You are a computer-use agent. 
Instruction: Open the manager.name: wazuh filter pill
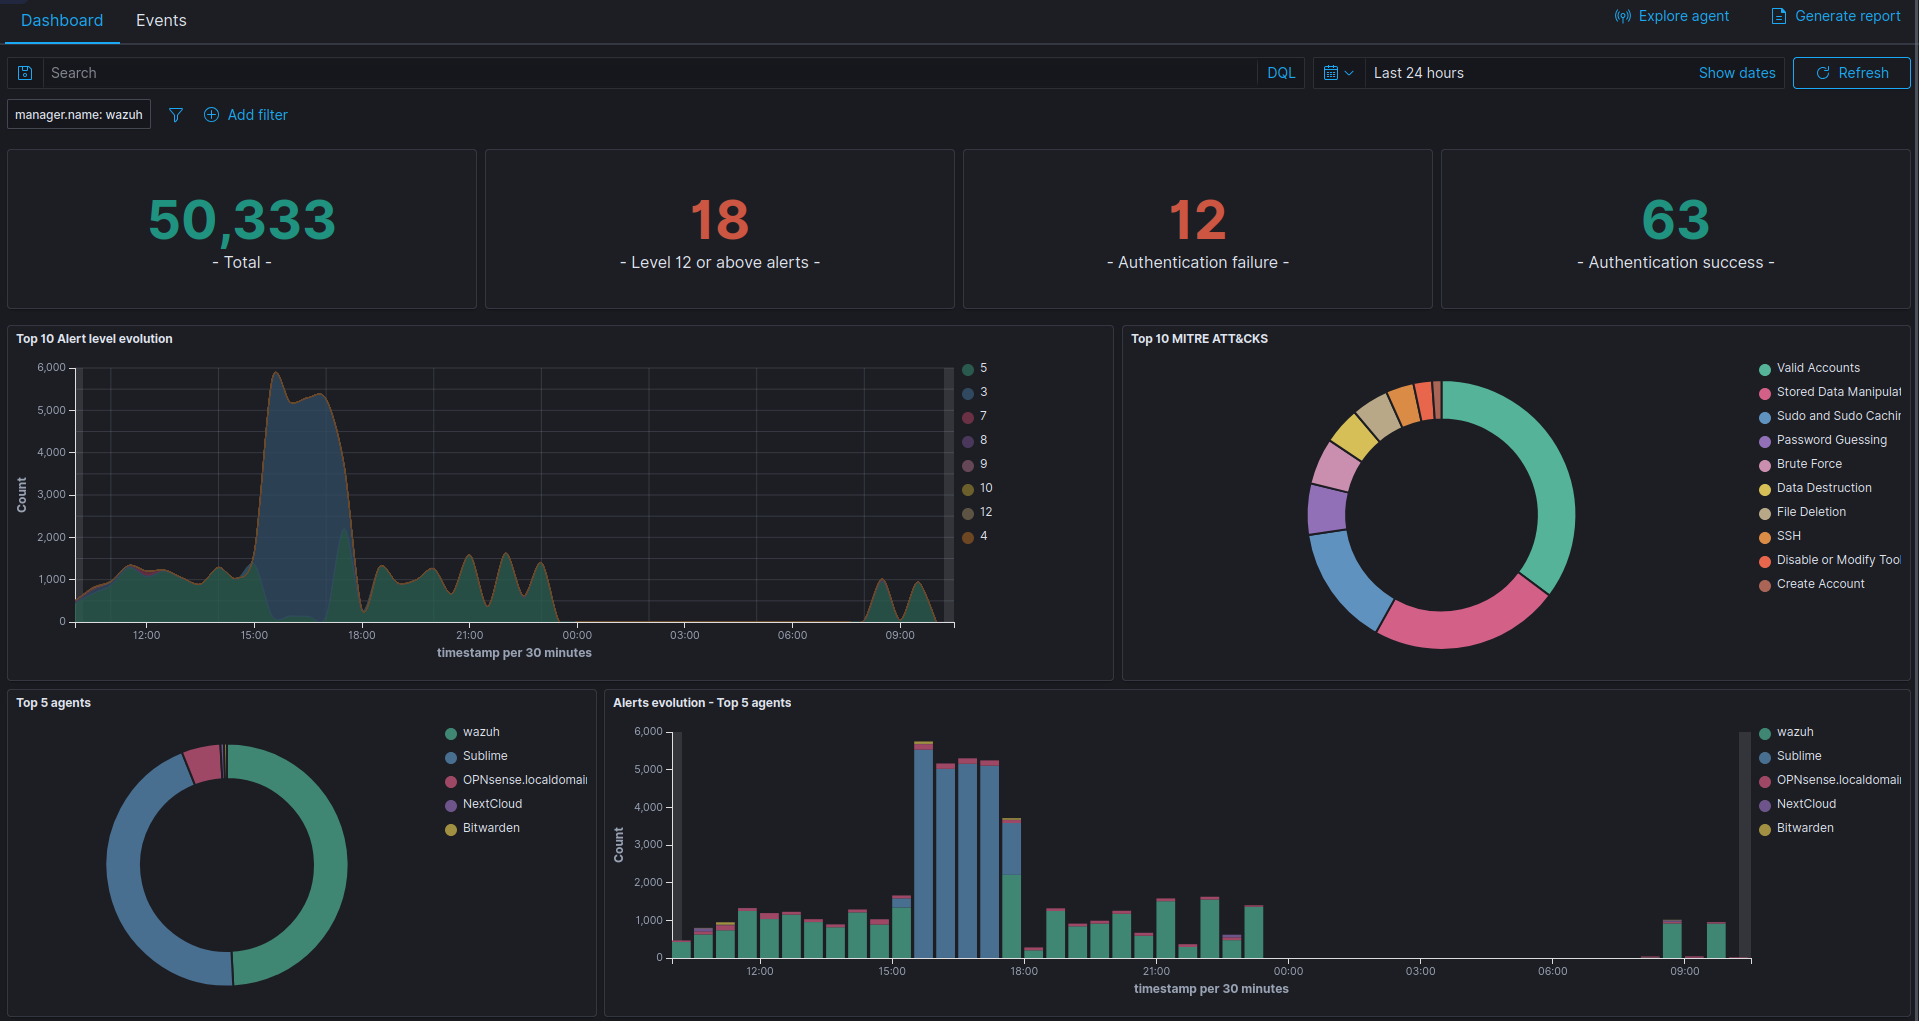coord(79,115)
